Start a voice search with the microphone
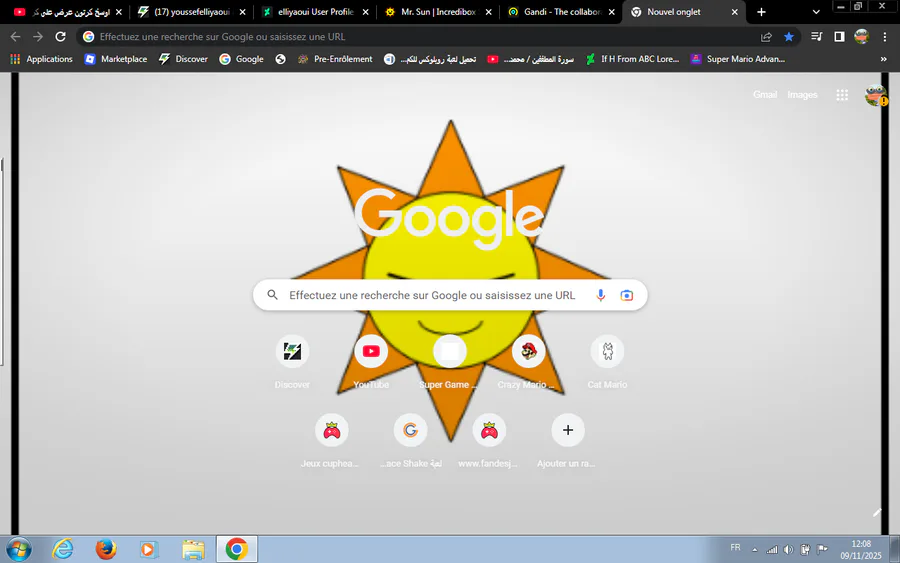 tap(600, 295)
